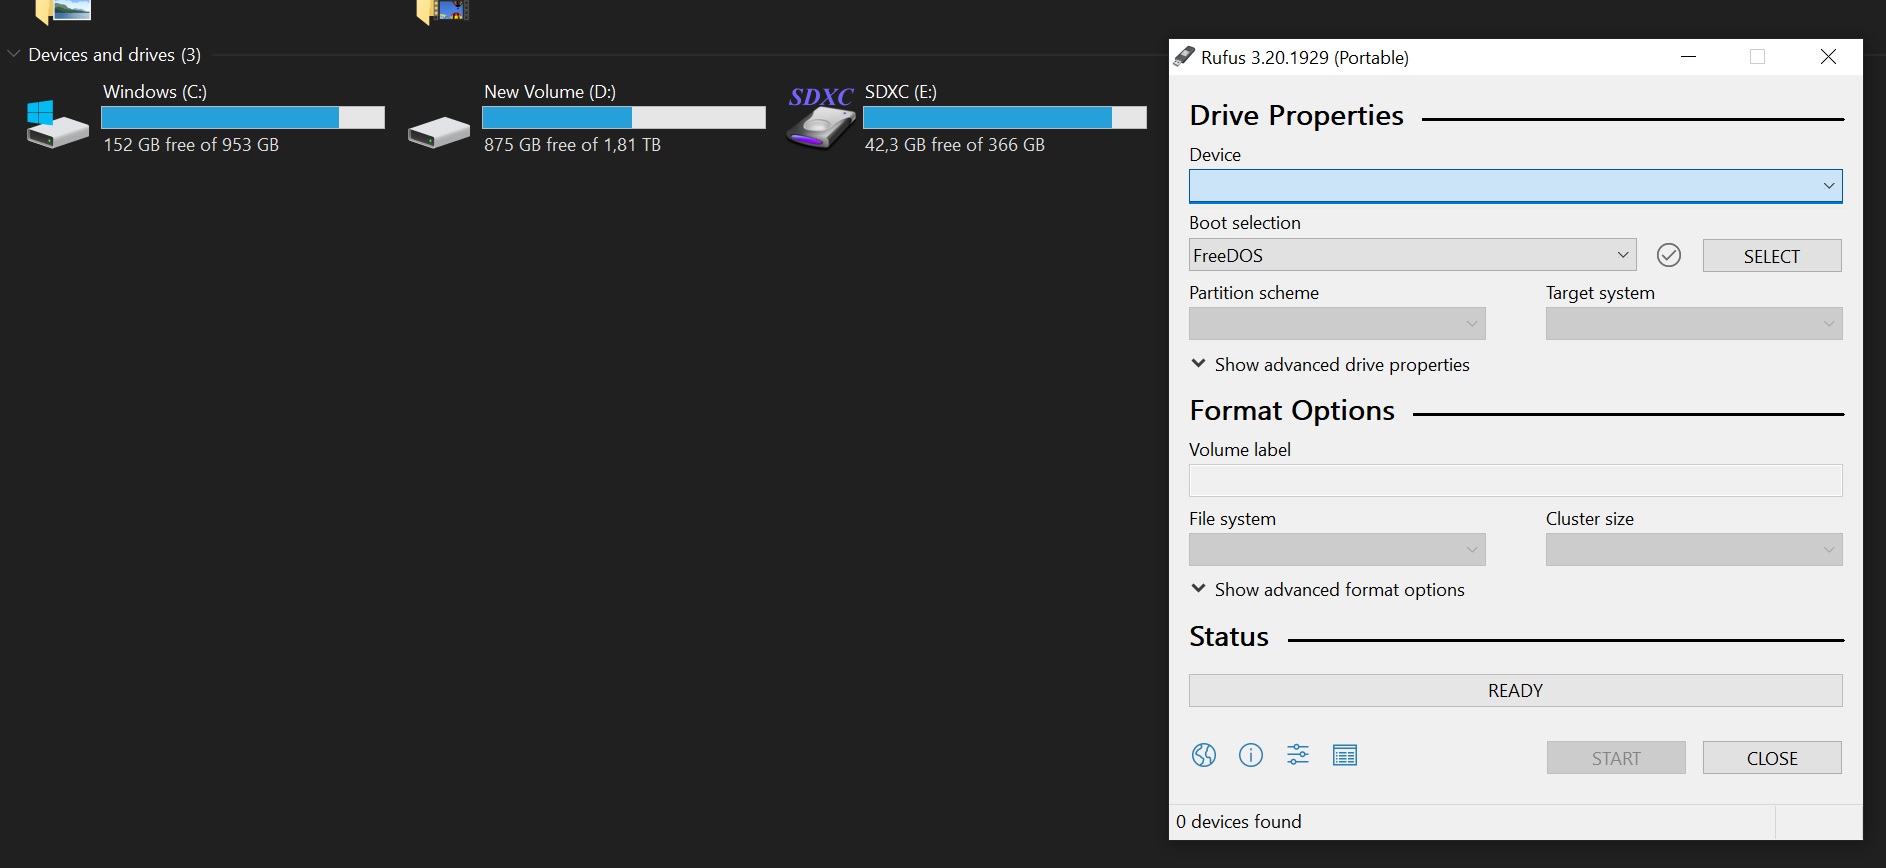Show the Rufus log icon
The width and height of the screenshot is (1886, 868).
pos(1345,755)
